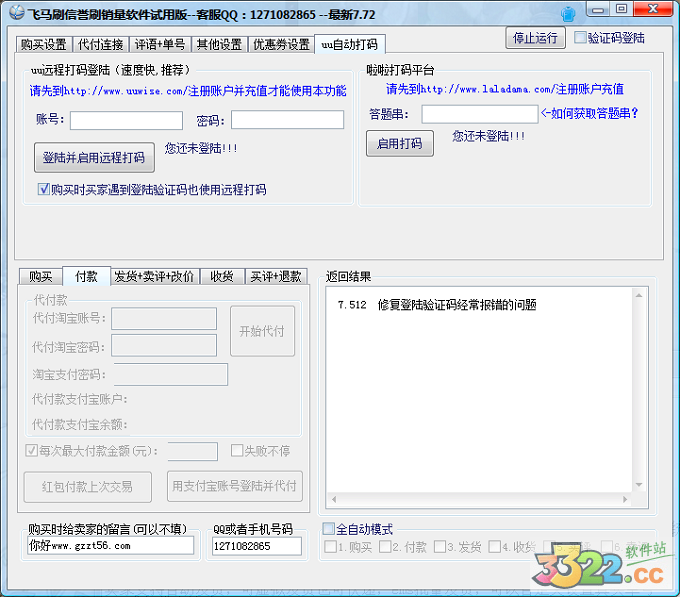Open the 发货+卖评+改价 tab
The image size is (680, 597).
[x=154, y=276]
